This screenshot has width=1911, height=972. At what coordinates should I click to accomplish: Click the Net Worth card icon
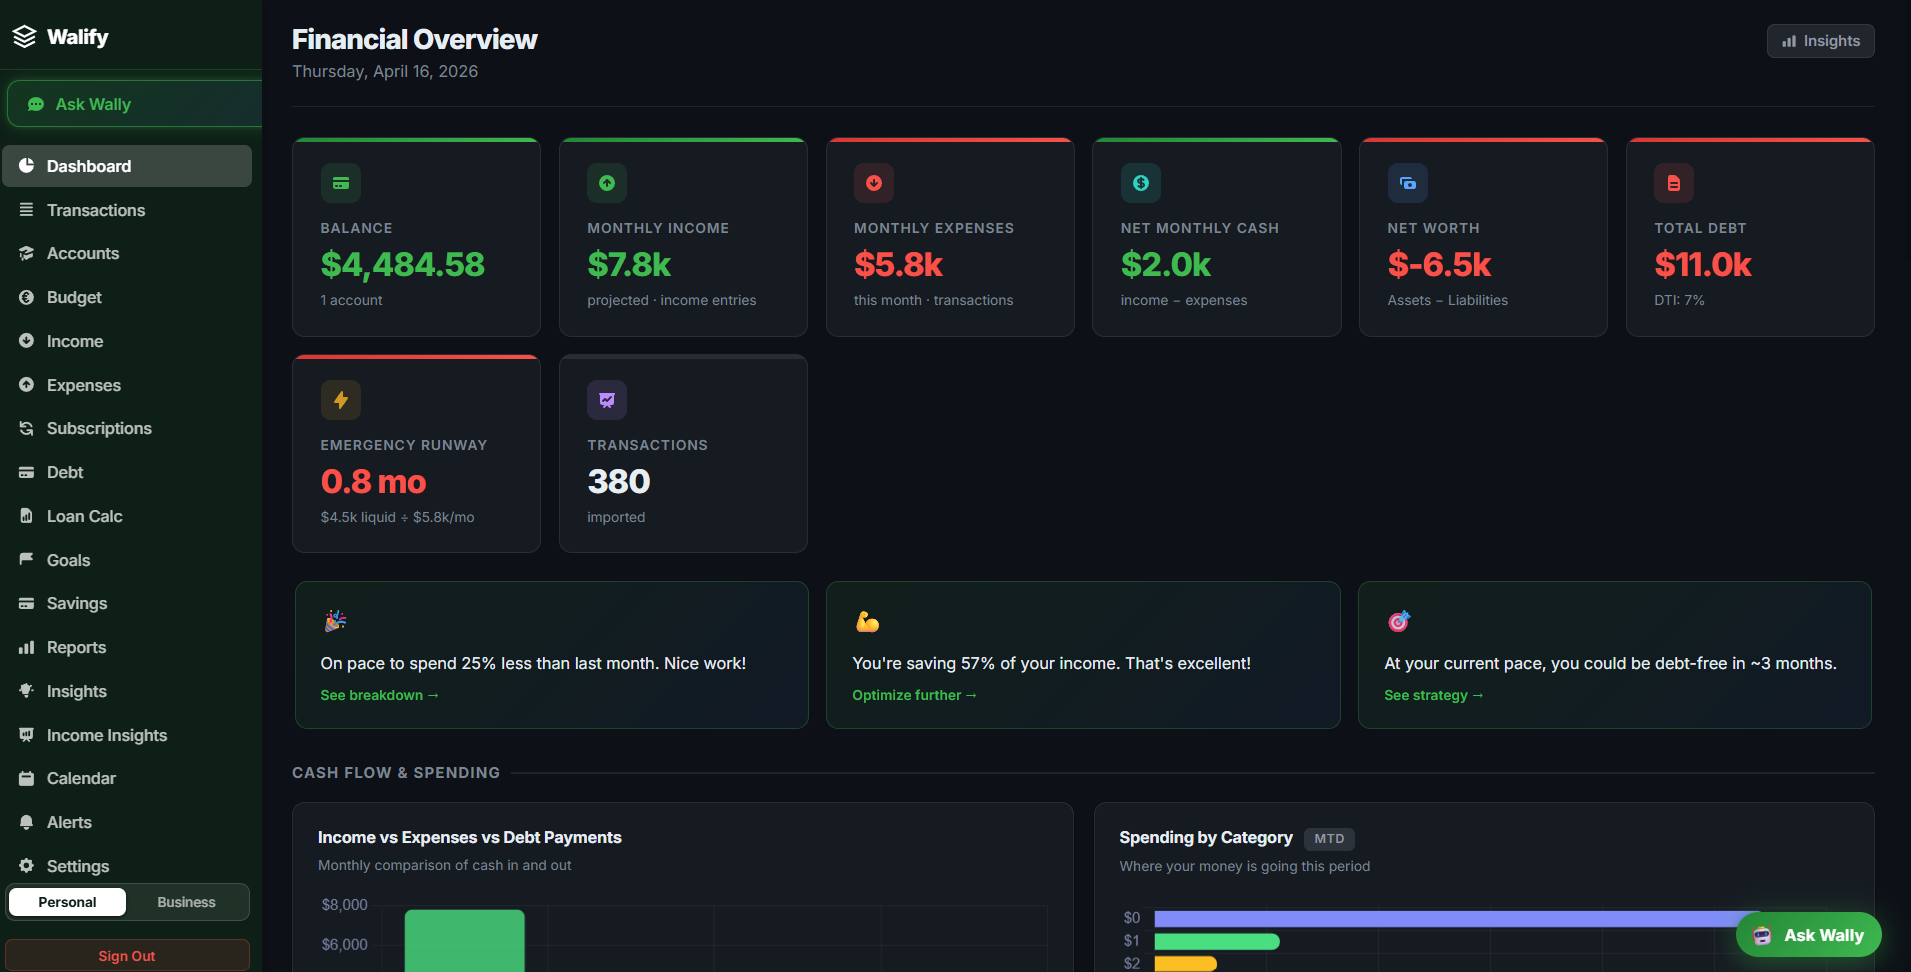(1408, 183)
